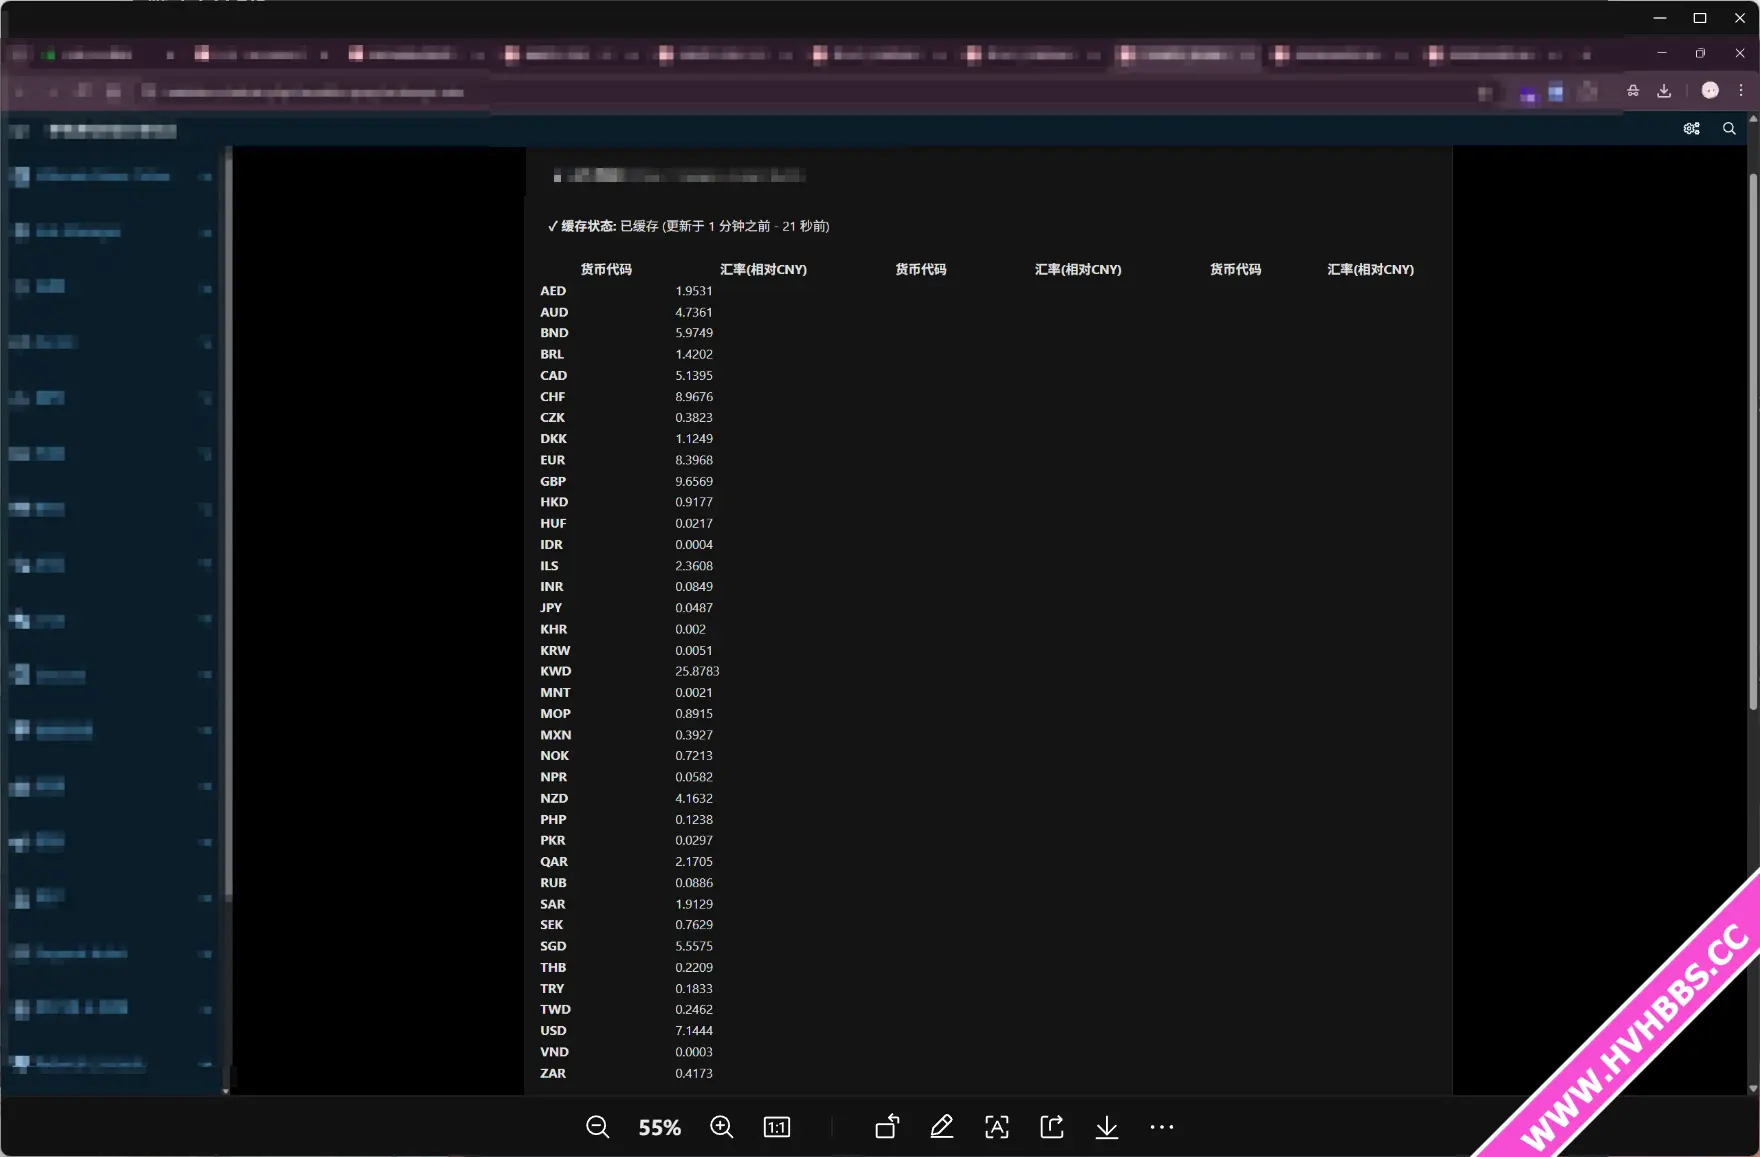The width and height of the screenshot is (1760, 1157).
Task: Open the browser three-dot vertical menu
Action: coord(1741,91)
